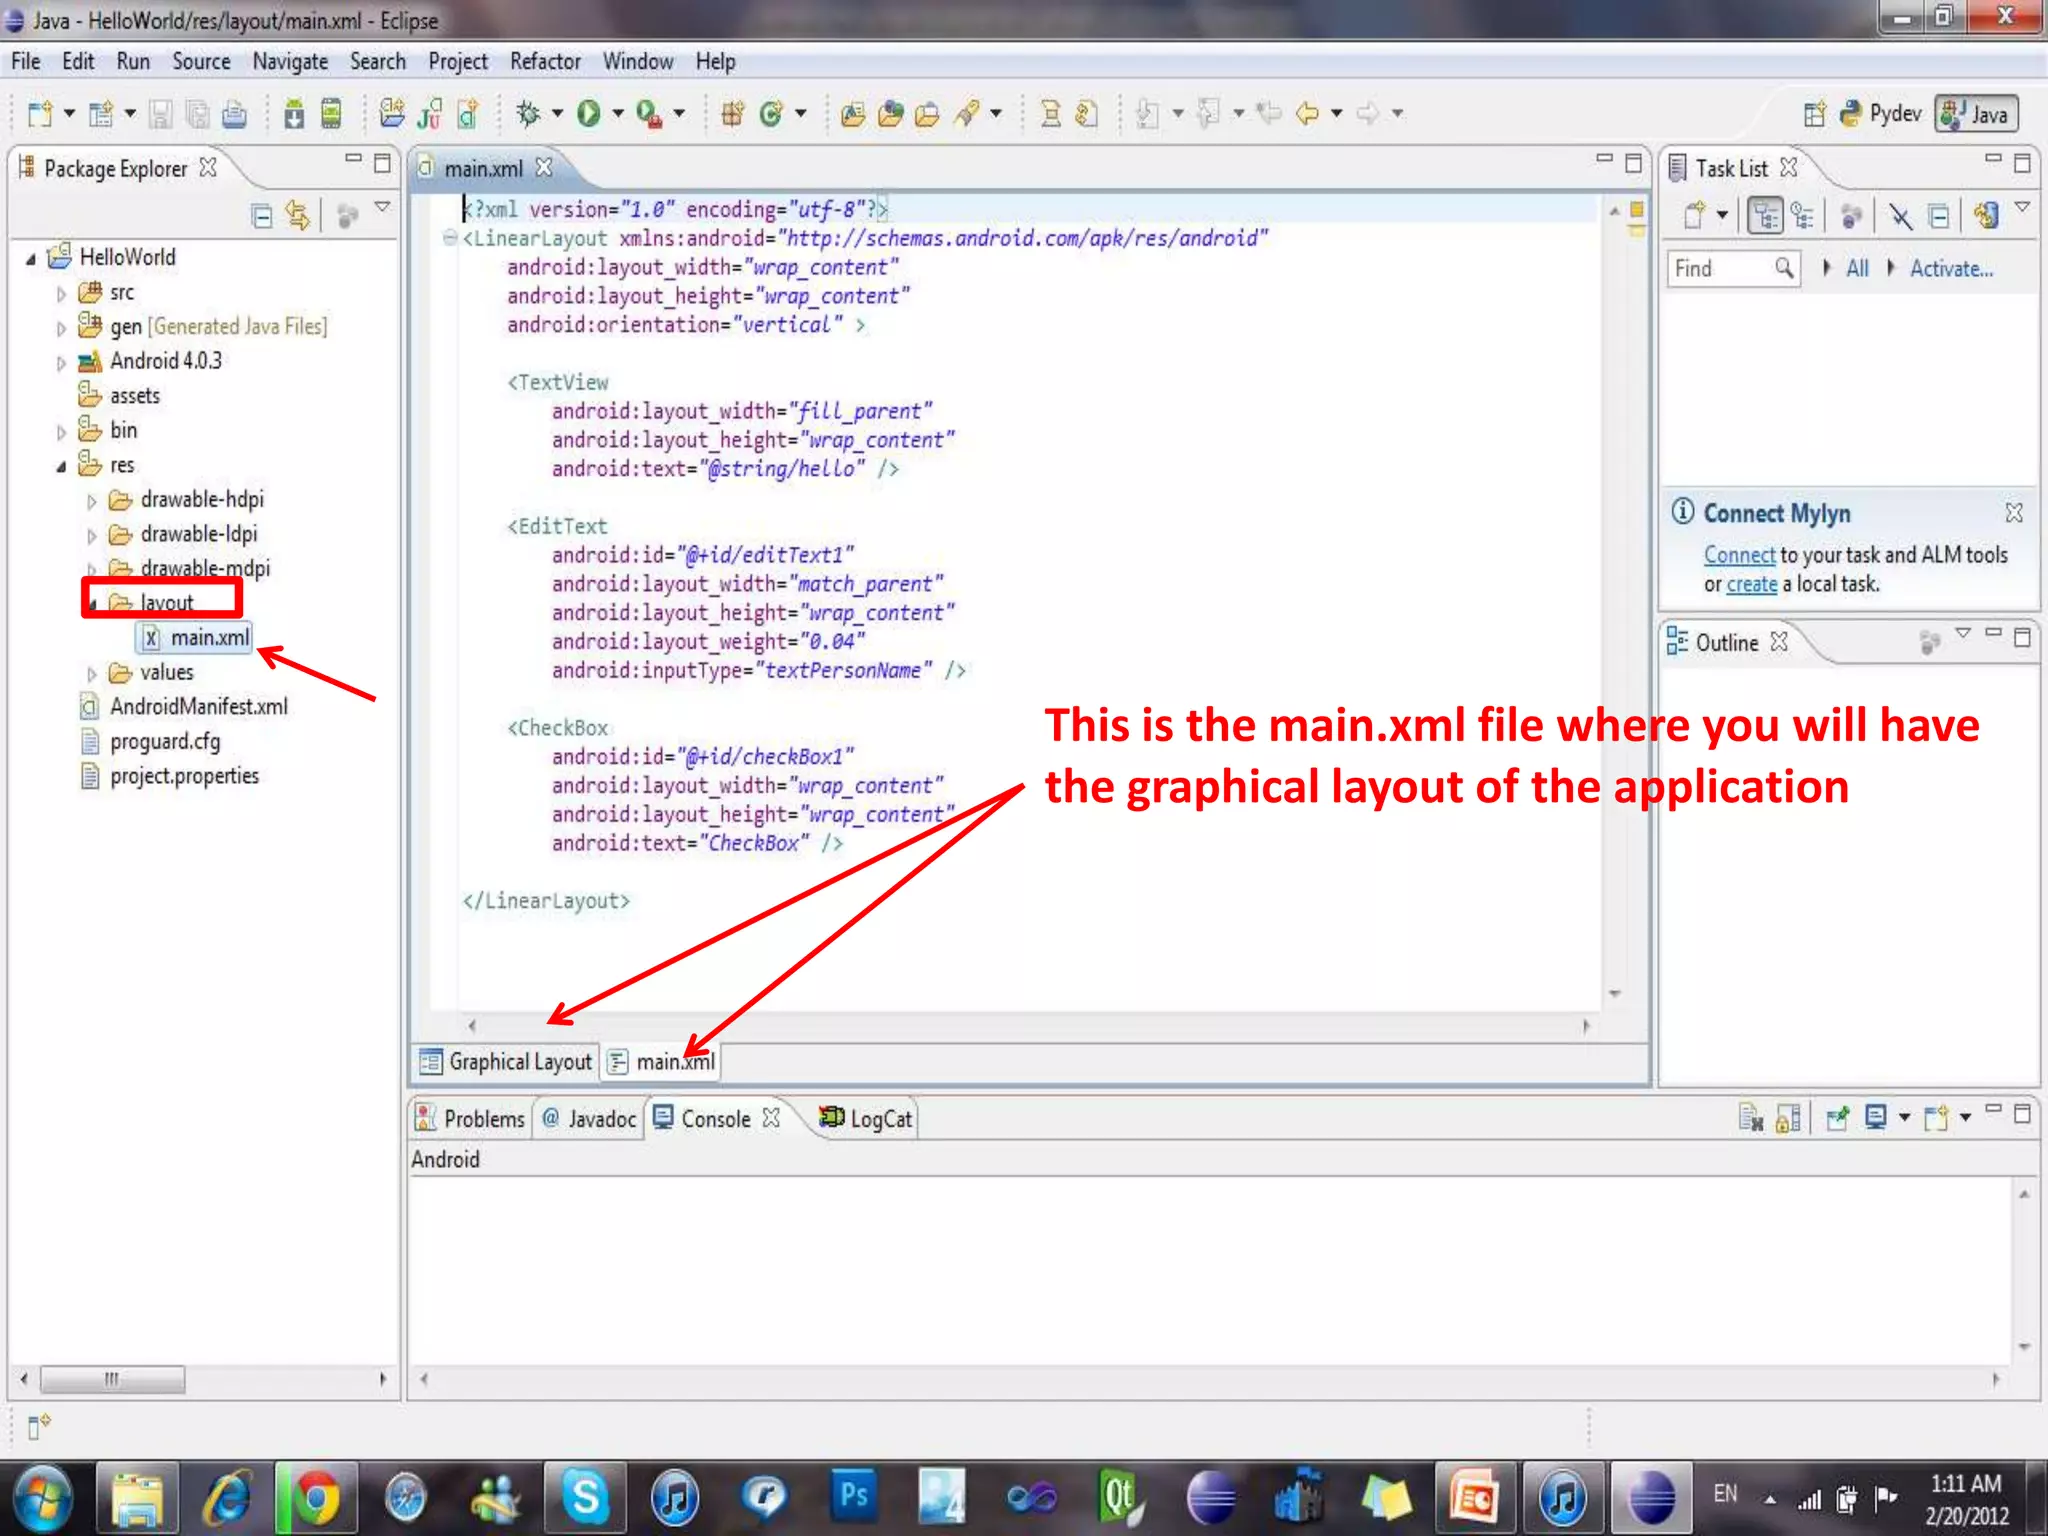
Task: Switch to Graphical Layout tab
Action: click(x=506, y=1062)
